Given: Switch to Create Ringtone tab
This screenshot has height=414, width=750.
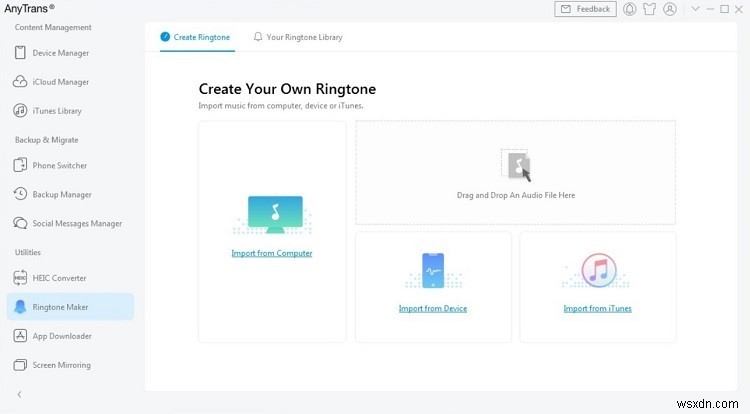Looking at the screenshot, I should [x=196, y=37].
